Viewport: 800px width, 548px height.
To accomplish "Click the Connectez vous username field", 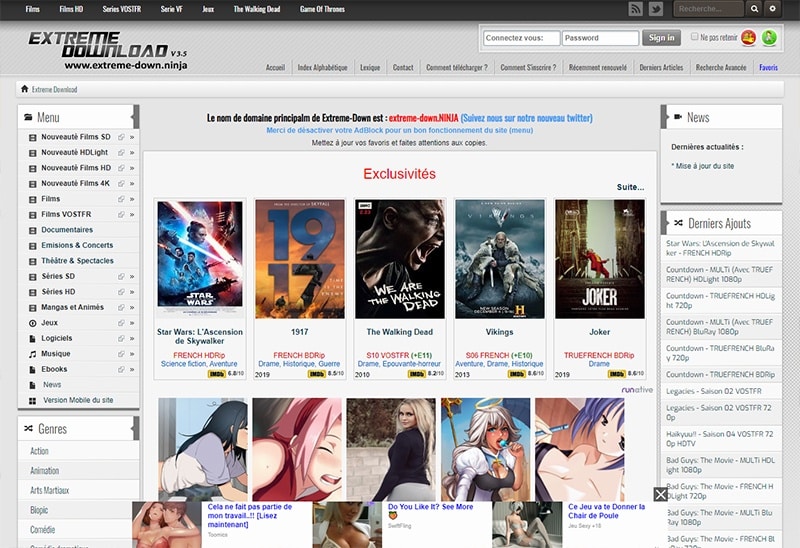I will coord(521,38).
